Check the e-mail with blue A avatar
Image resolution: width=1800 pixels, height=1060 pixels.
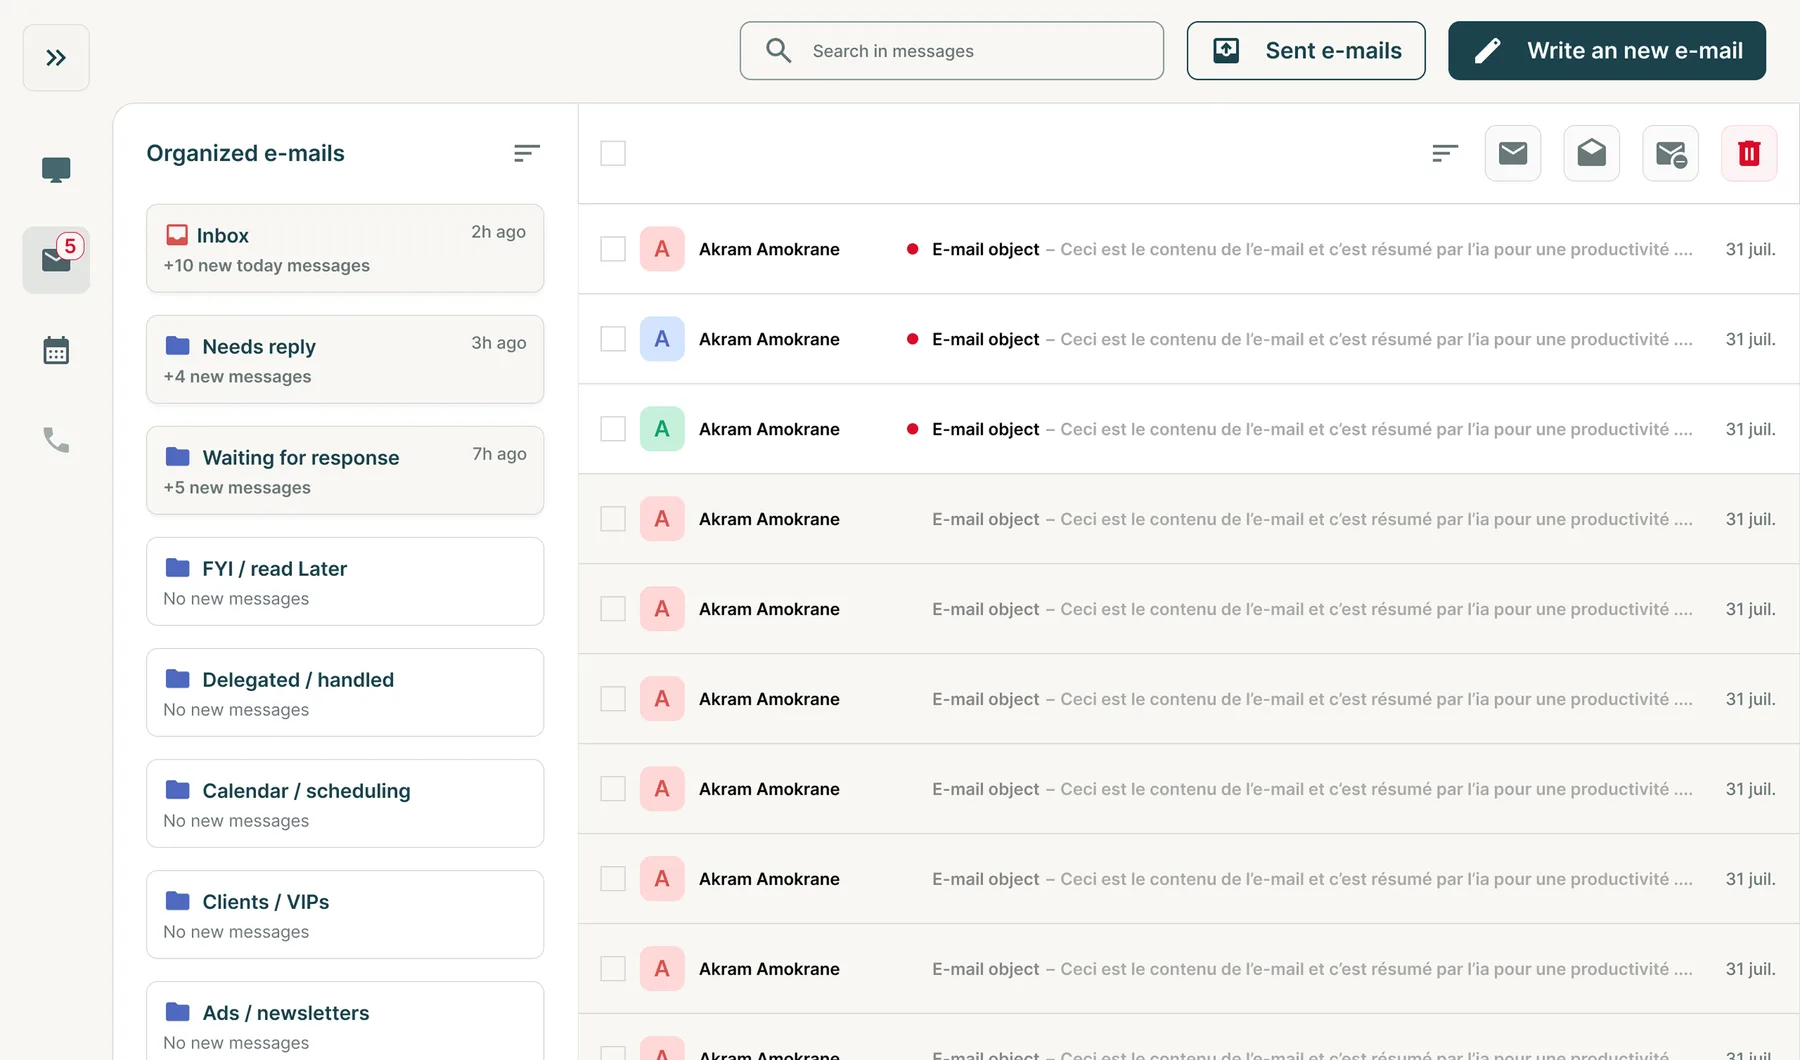pyautogui.click(x=613, y=339)
